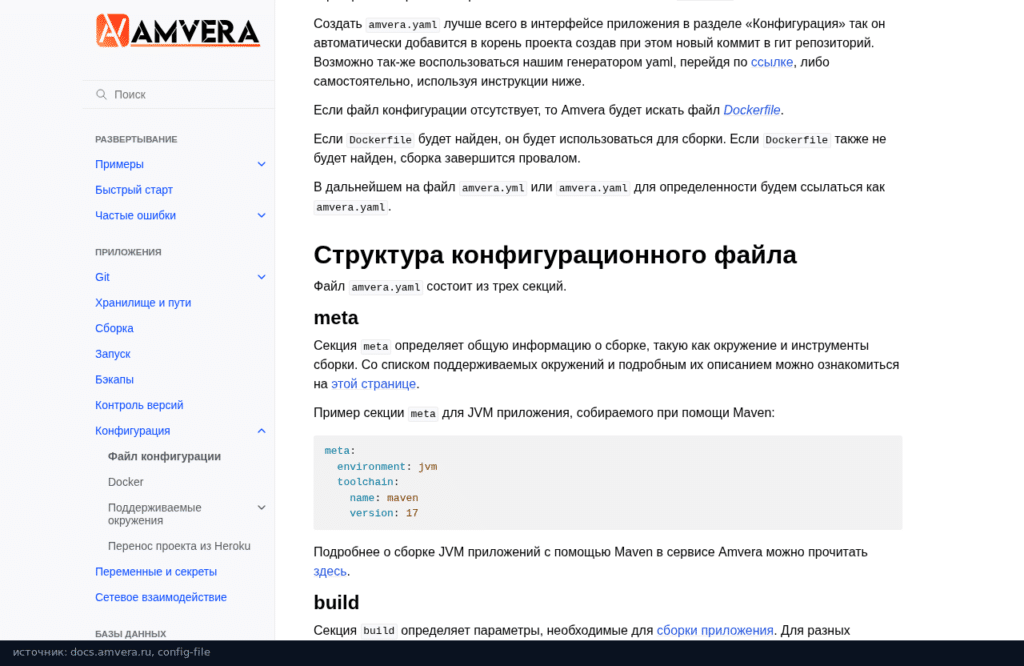The image size is (1024, 666).
Task: Follow the этой странице link
Action: (x=374, y=384)
